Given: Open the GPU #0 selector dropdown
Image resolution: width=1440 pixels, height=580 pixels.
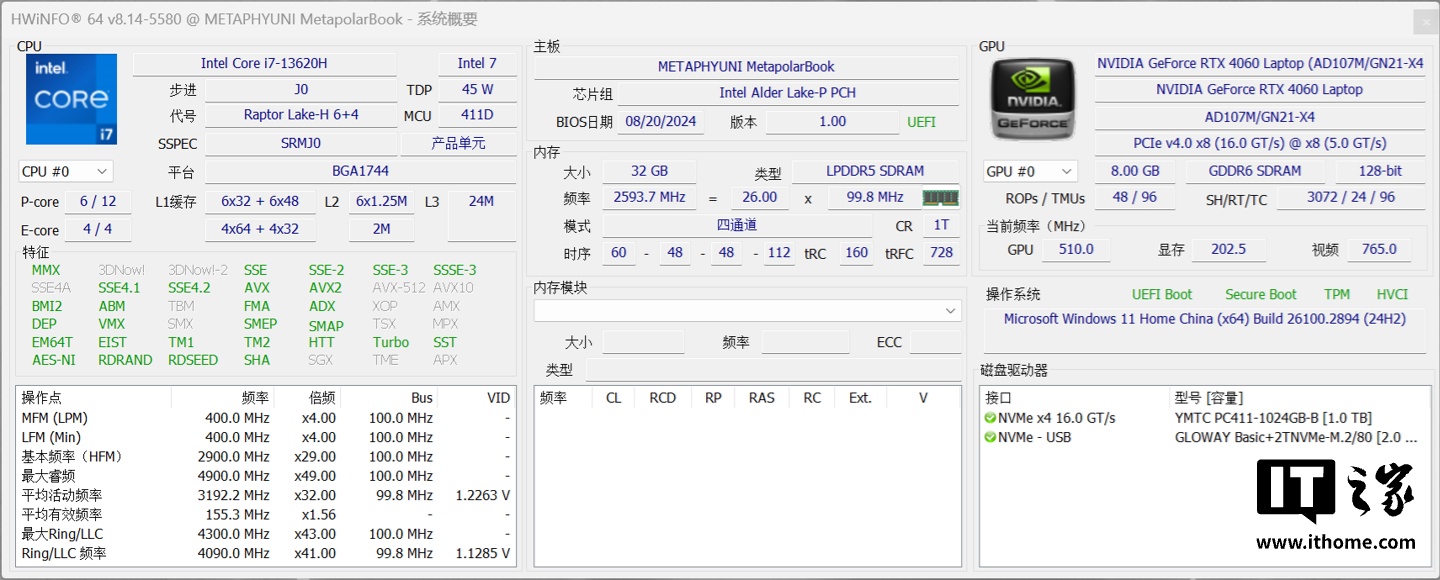Looking at the screenshot, I should click(1030, 171).
